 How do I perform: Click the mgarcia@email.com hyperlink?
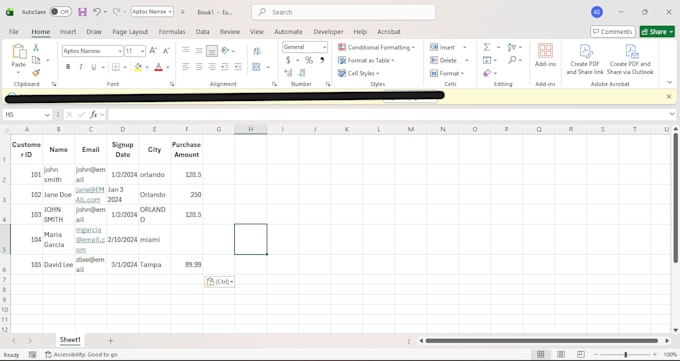[90, 240]
